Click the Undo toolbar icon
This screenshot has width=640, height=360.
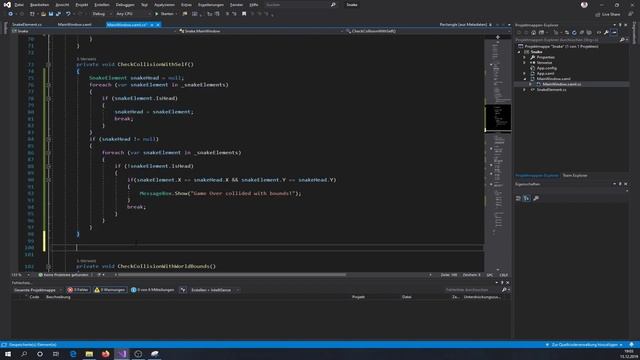click(x=68, y=14)
